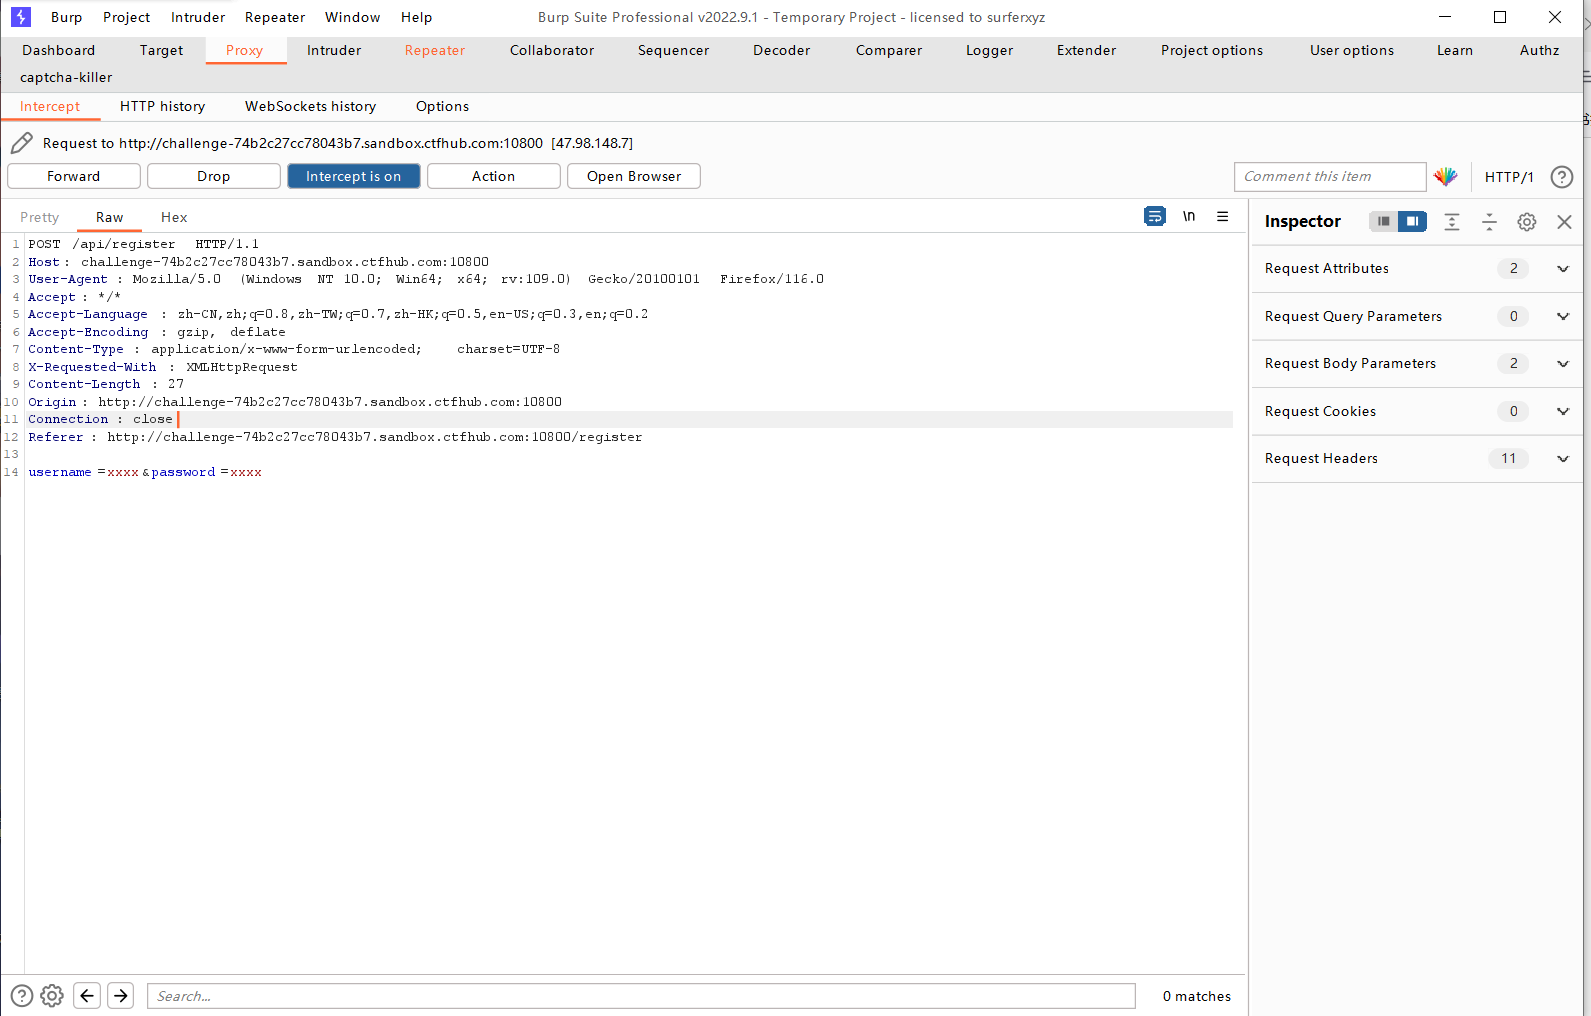
Task: Switch to the Target tab
Action: point(162,50)
